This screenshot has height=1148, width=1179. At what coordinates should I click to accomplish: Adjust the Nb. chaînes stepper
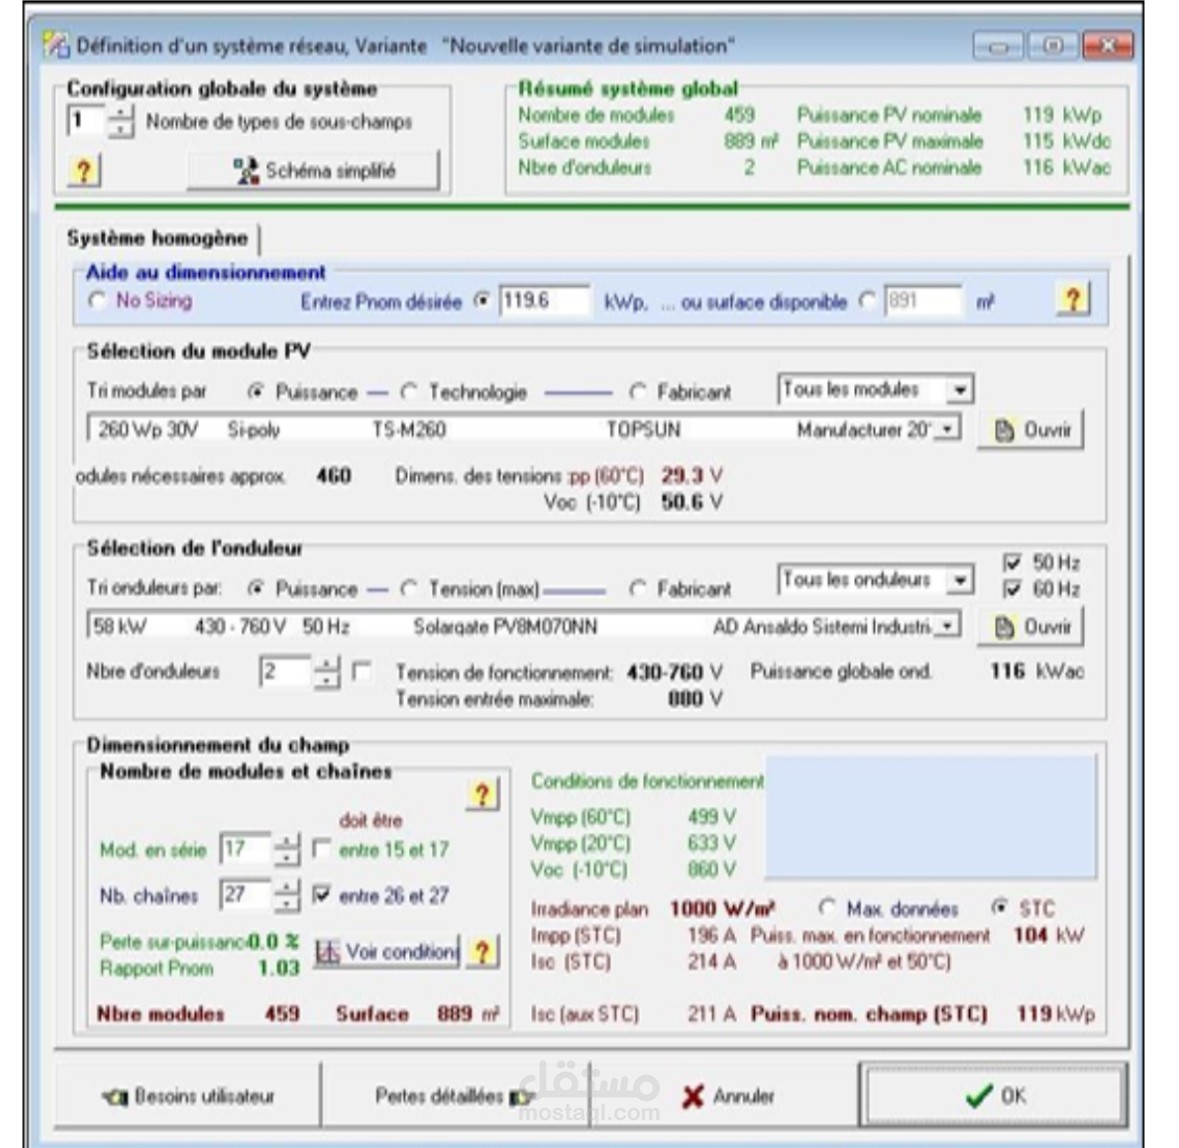tap(286, 895)
